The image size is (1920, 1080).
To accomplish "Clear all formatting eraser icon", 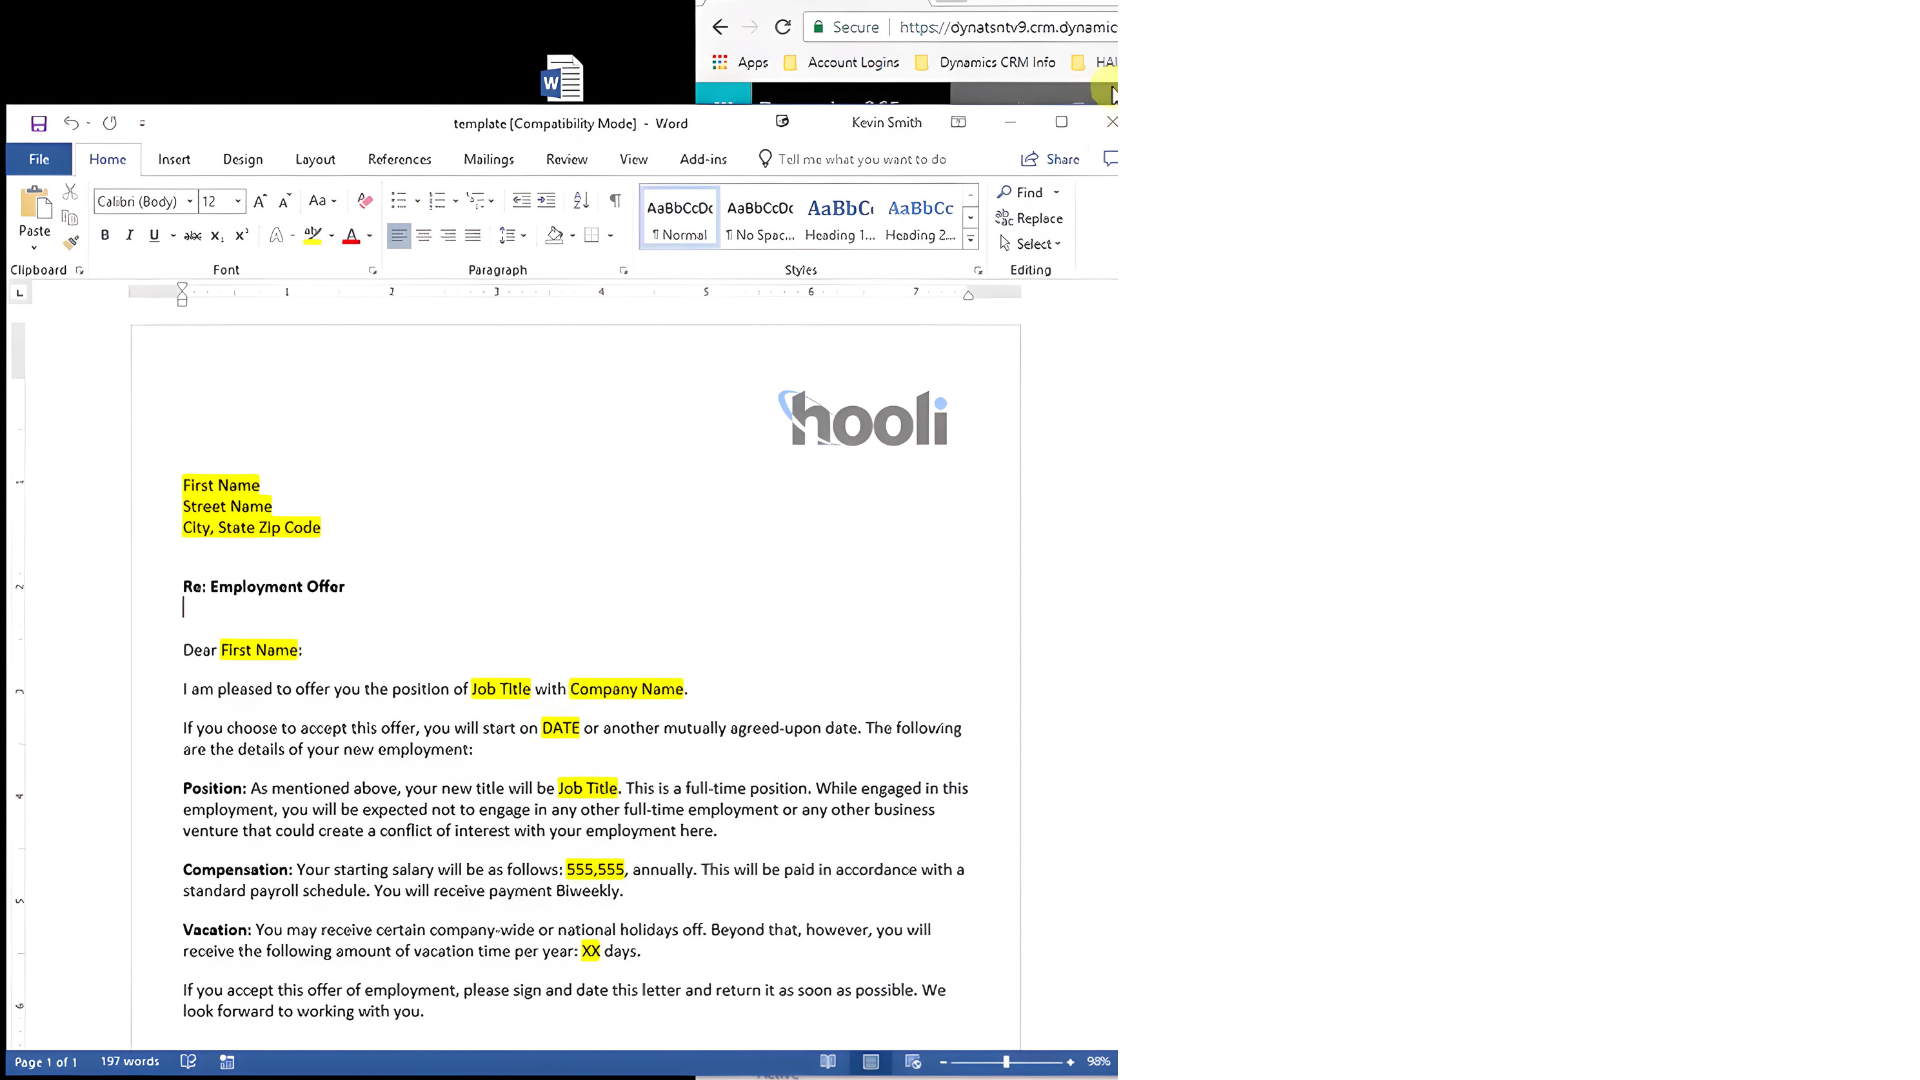I will [365, 201].
